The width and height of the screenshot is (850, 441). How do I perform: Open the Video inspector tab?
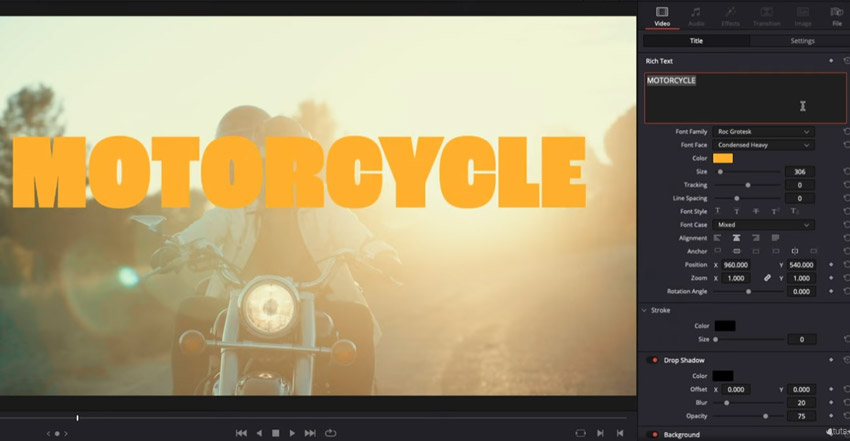[x=662, y=16]
